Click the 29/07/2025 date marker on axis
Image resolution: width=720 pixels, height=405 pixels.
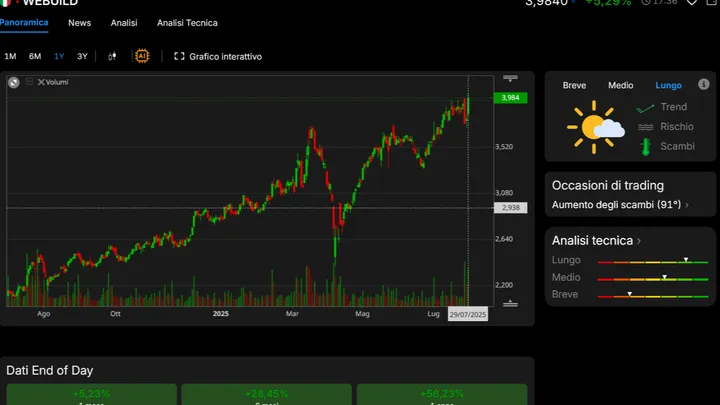pyautogui.click(x=467, y=315)
